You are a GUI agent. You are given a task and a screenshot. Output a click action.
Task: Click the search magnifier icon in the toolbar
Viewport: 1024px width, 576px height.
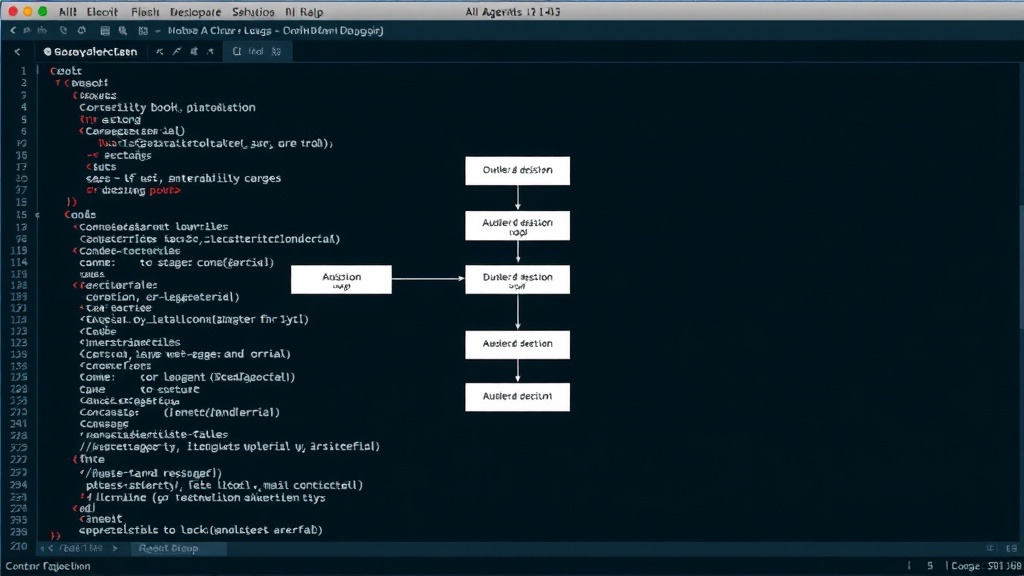point(123,31)
